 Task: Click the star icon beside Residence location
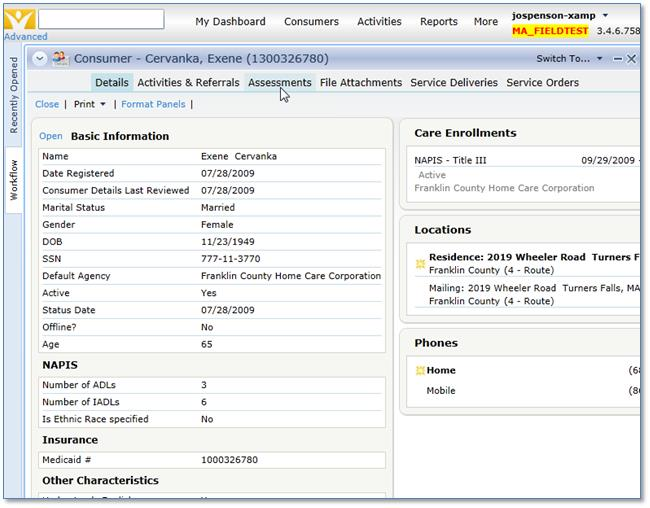pos(421,264)
